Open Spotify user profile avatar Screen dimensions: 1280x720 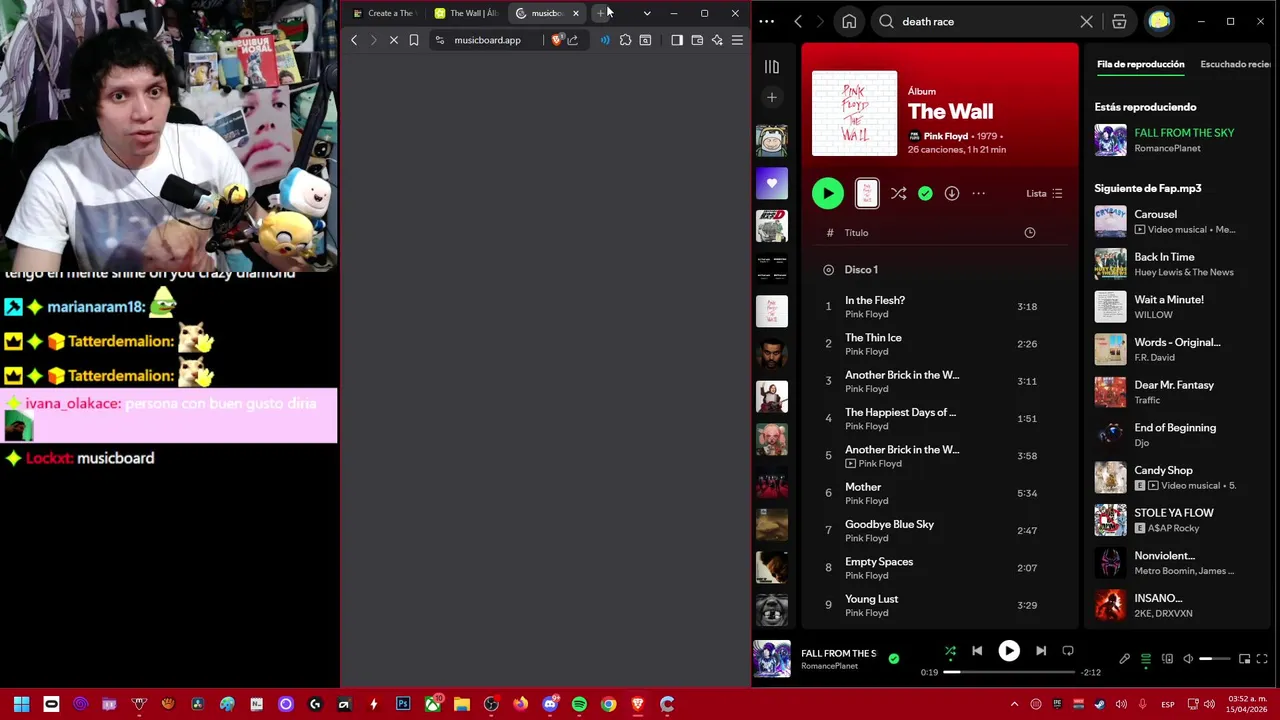pyautogui.click(x=1159, y=21)
